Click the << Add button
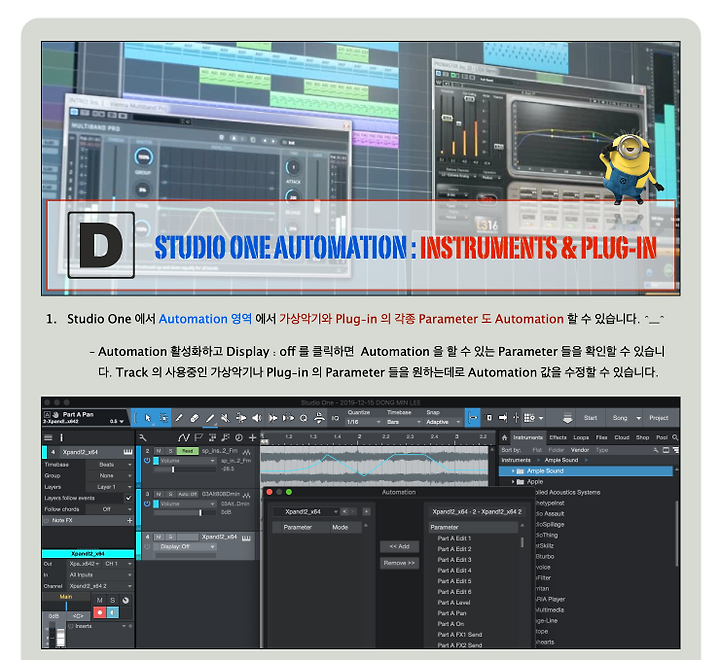 pyautogui.click(x=399, y=547)
